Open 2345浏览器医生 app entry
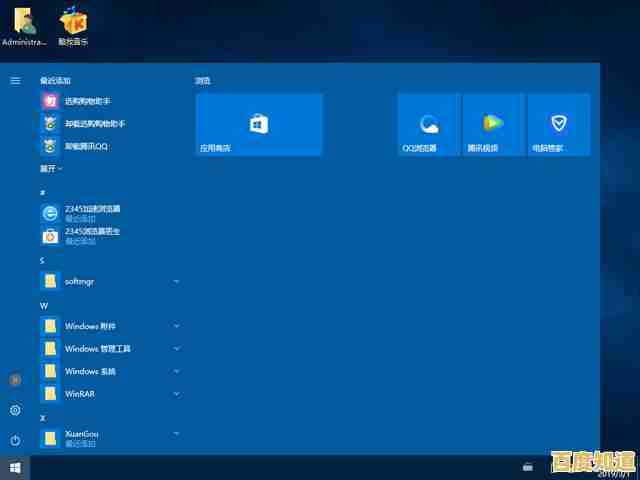The width and height of the screenshot is (640, 480). click(110, 236)
